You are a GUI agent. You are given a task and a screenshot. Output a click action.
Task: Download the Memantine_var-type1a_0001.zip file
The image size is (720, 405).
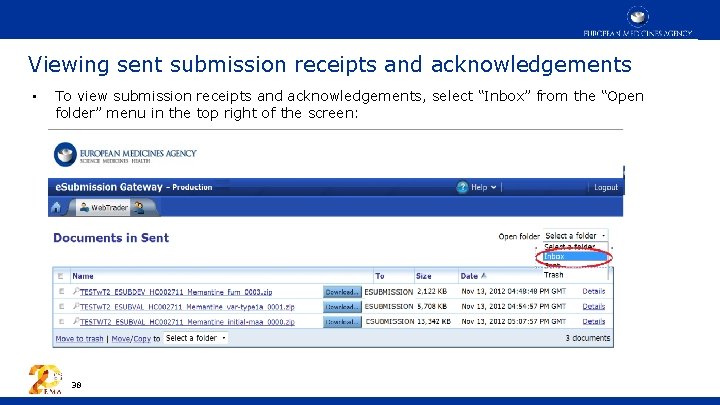coord(342,307)
